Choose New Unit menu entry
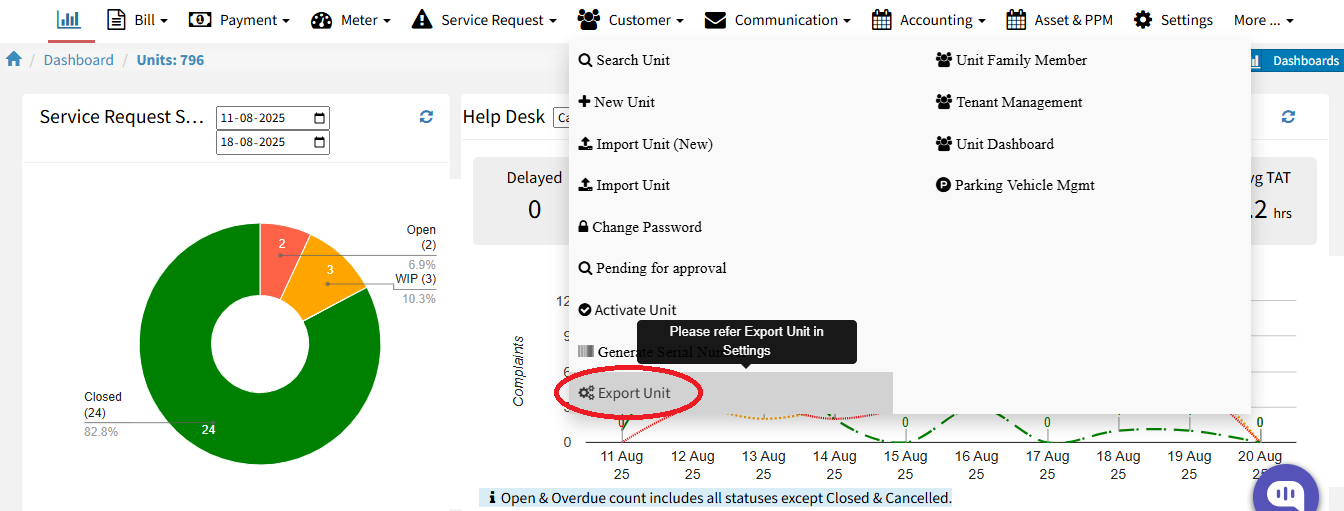 coord(617,102)
